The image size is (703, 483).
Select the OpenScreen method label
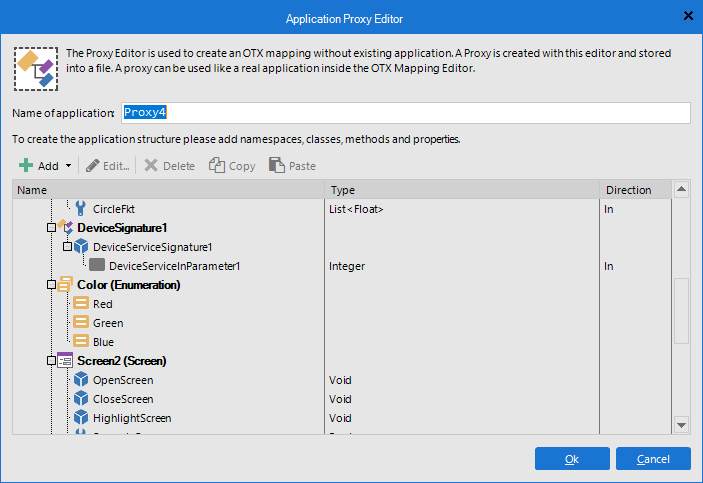(123, 380)
